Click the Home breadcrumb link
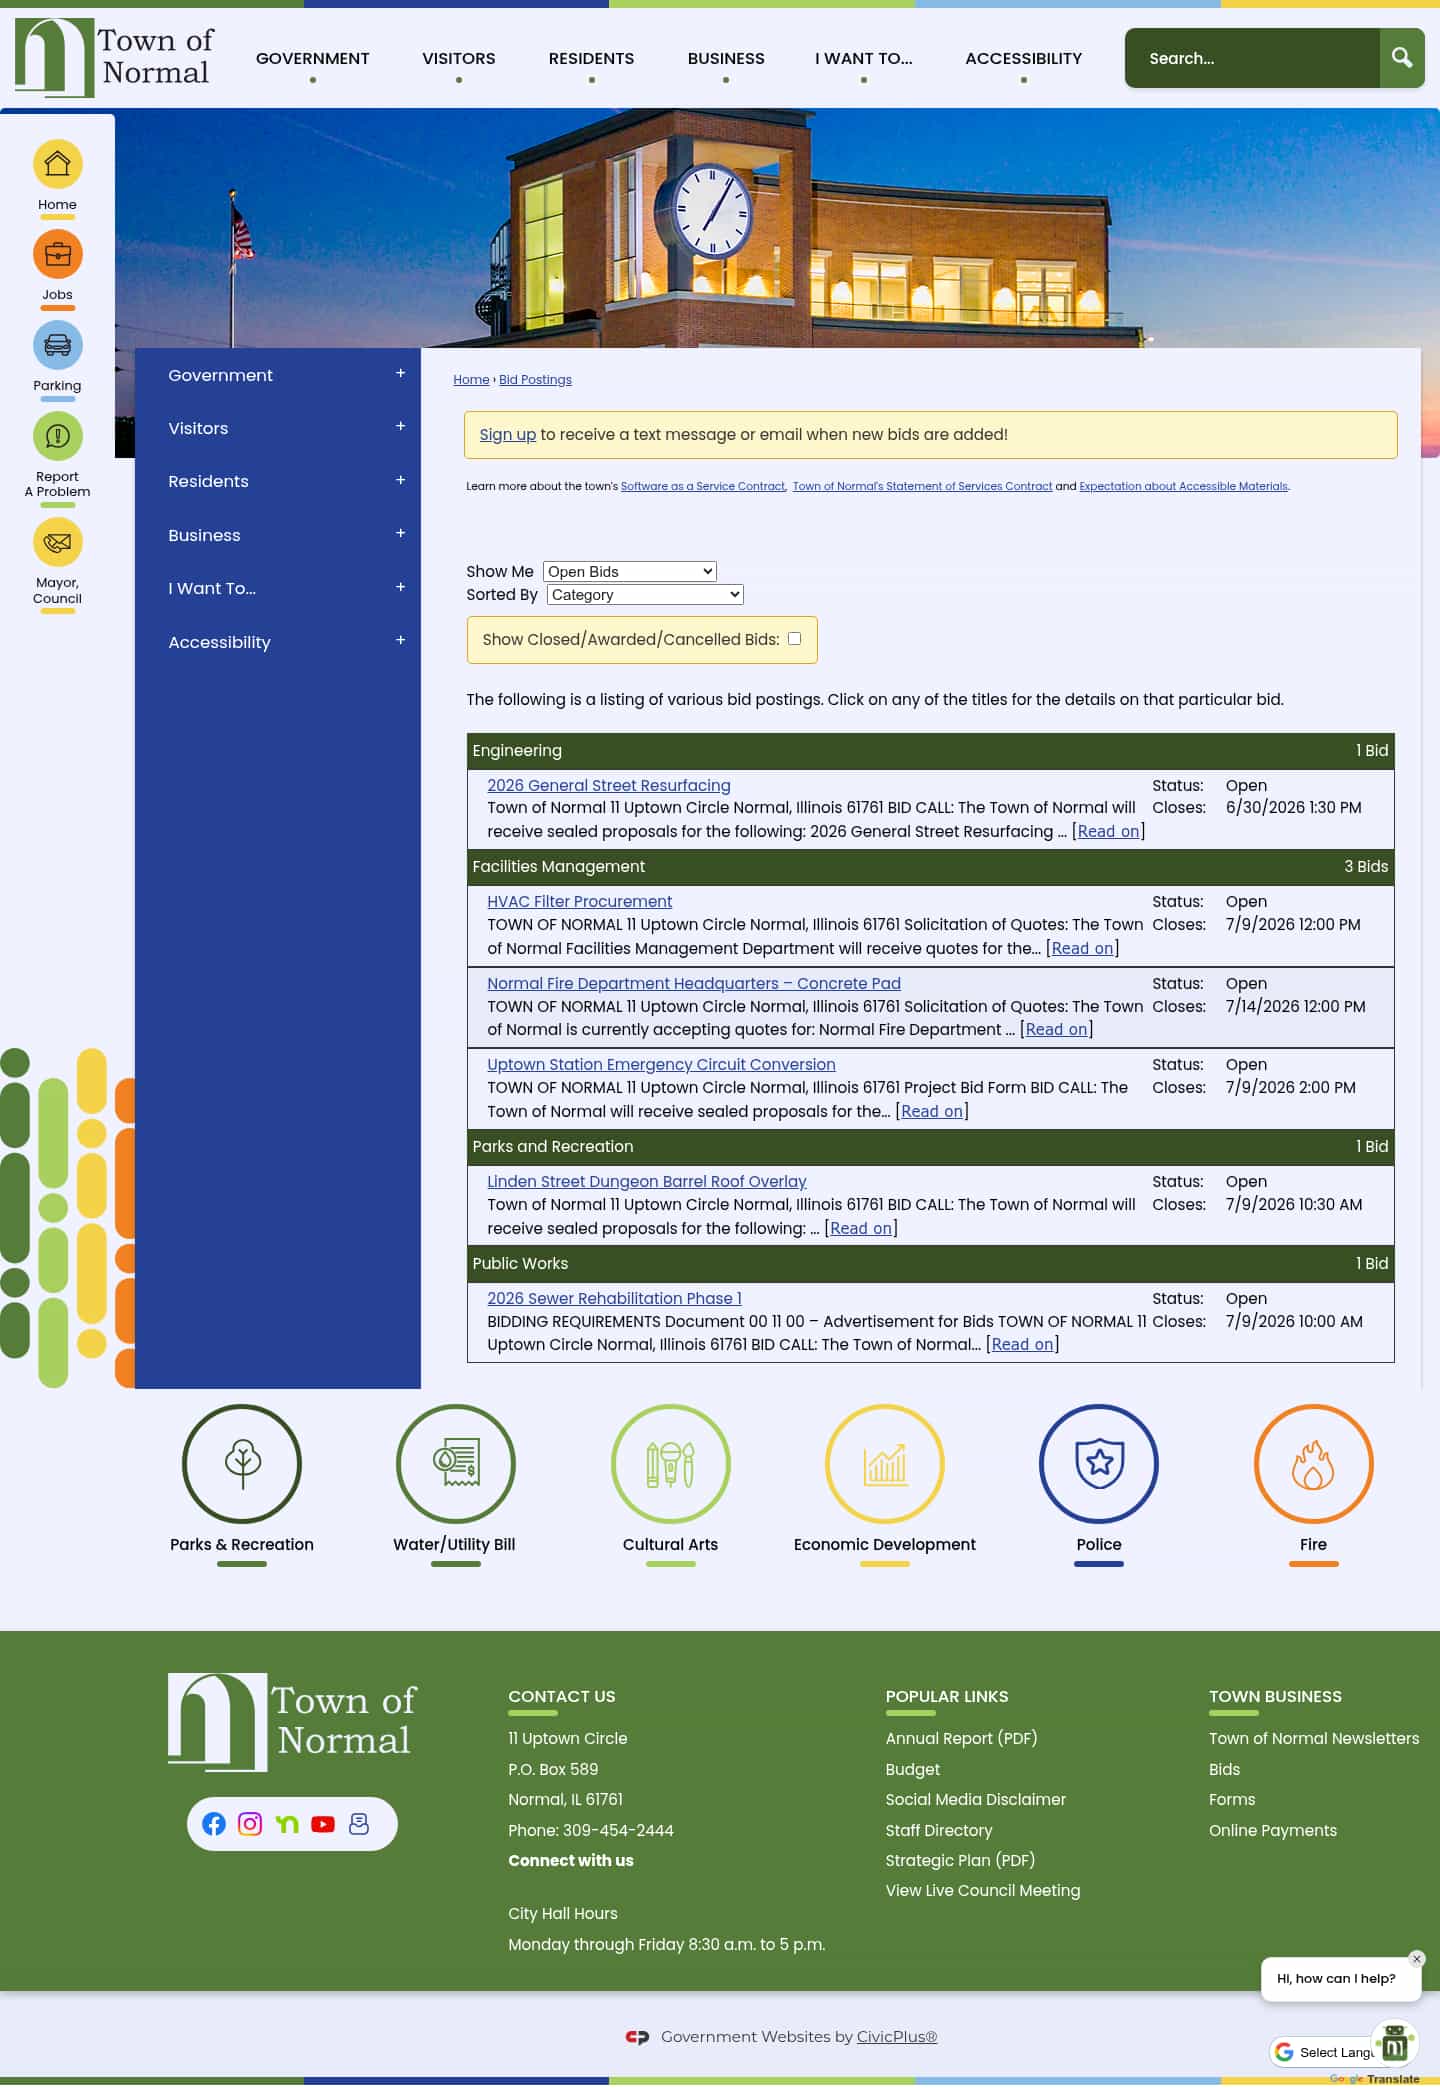Screen dimensions: 1440x2088 pos(471,380)
